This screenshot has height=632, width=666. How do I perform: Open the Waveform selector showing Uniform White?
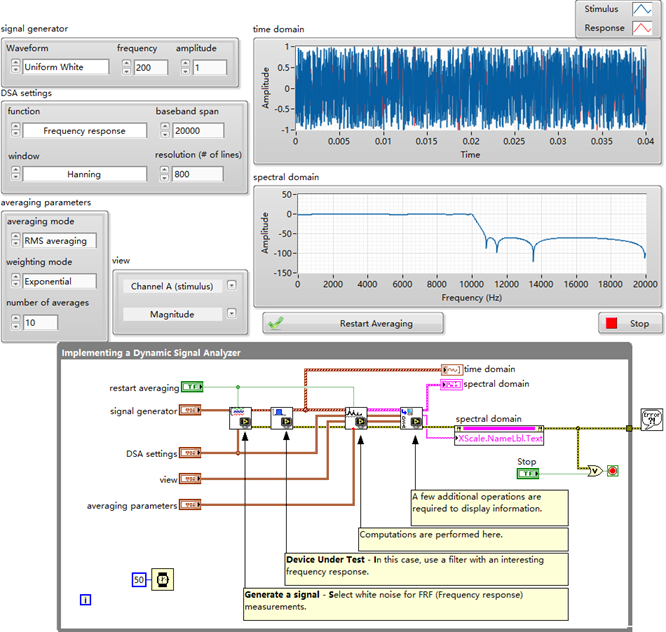[x=66, y=68]
